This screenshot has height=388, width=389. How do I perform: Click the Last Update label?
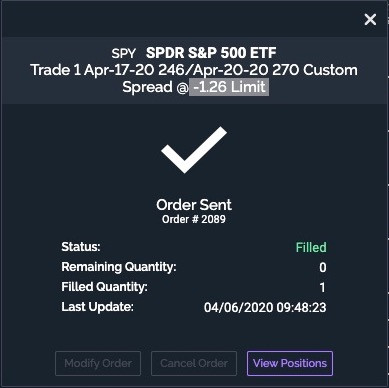(97, 307)
